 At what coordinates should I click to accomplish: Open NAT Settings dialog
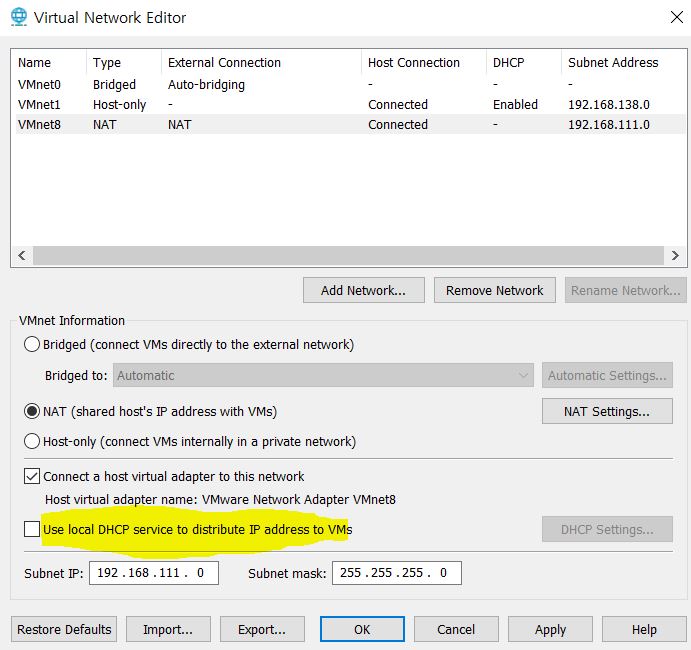607,412
